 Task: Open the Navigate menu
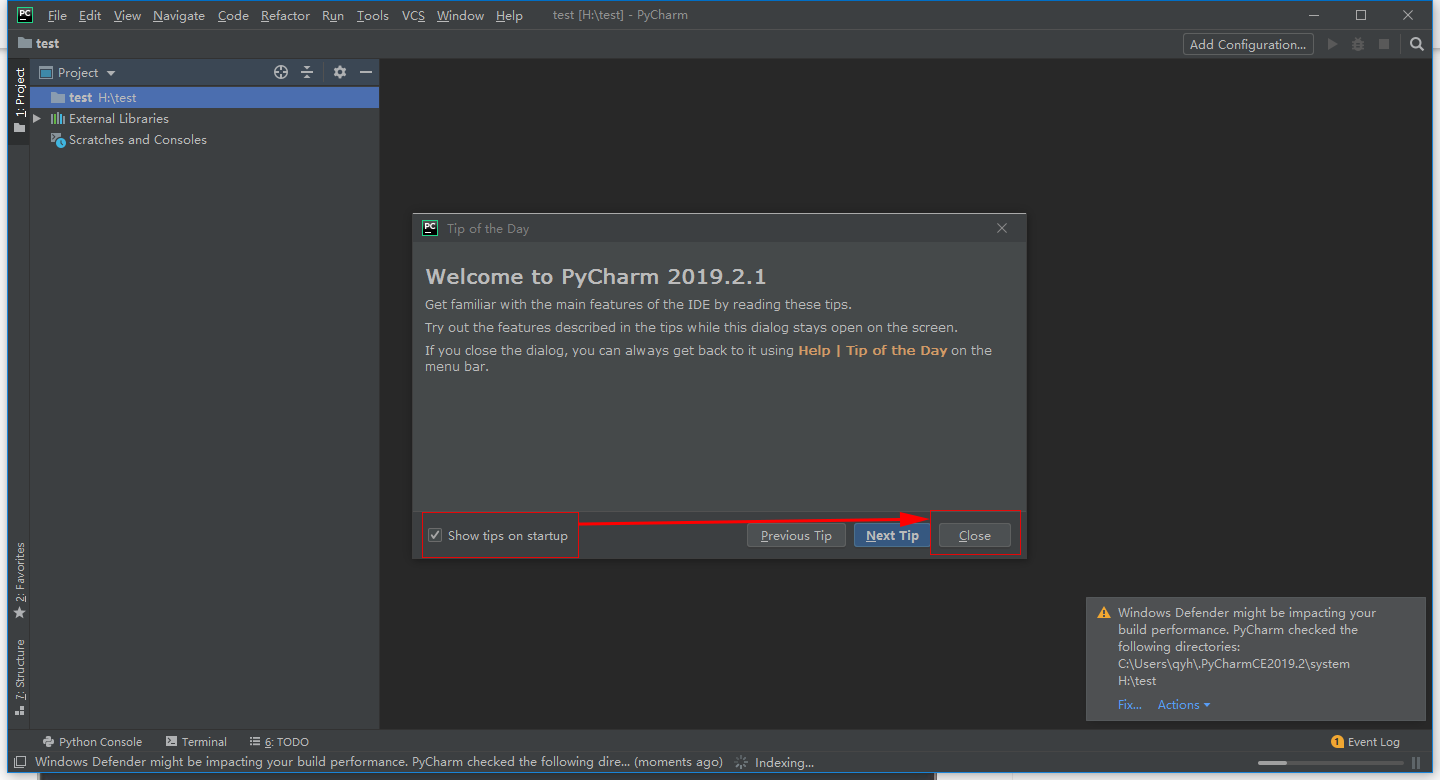point(179,16)
